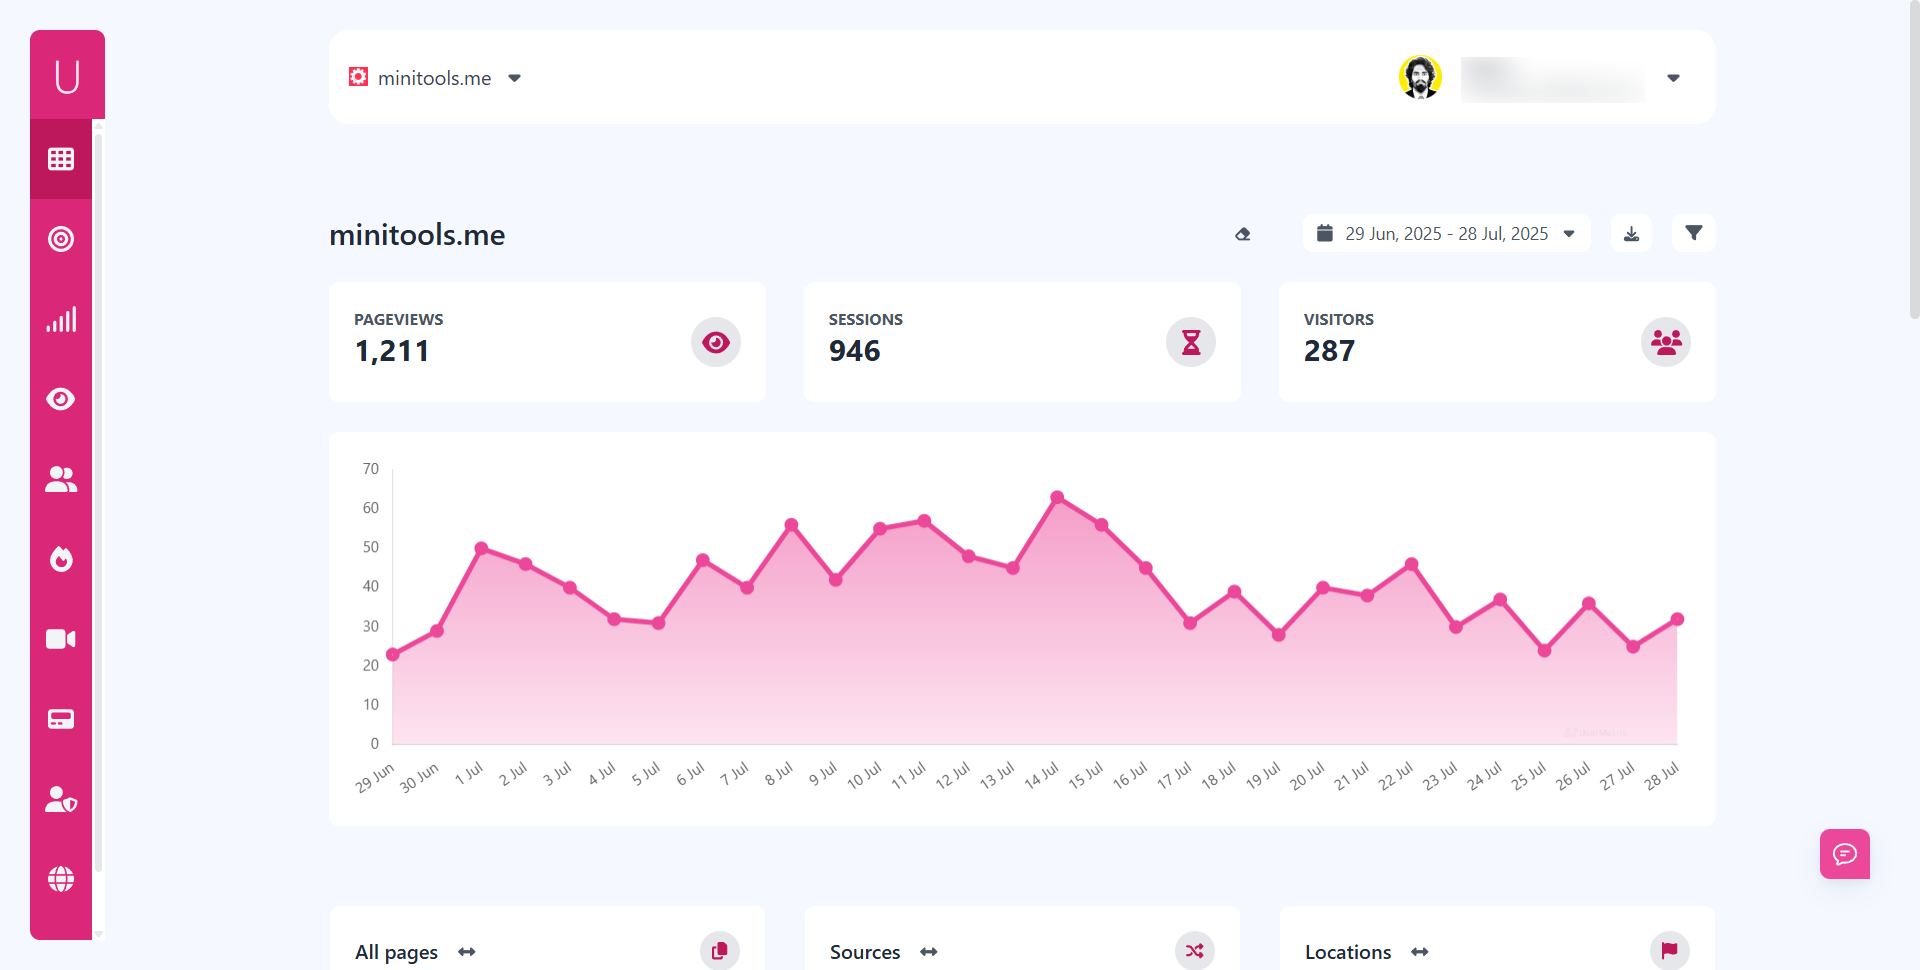Click the copy icon on All pages panel
This screenshot has height=970, width=1920.
[x=719, y=951]
